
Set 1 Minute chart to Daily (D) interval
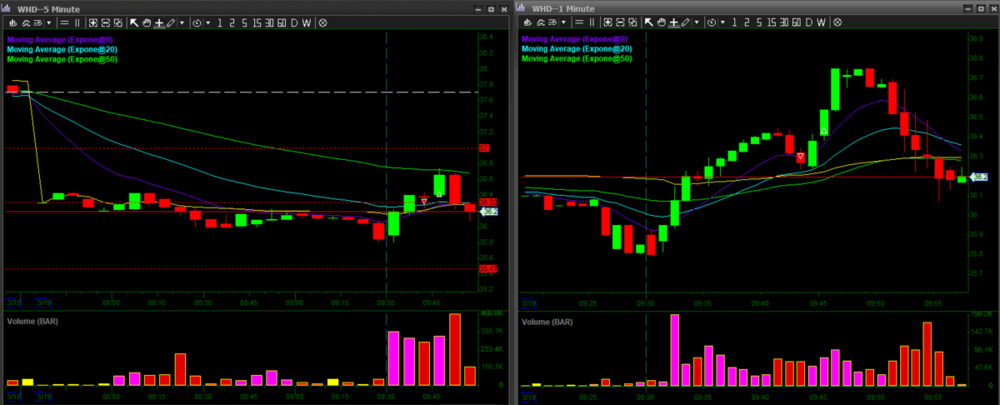pos(810,22)
